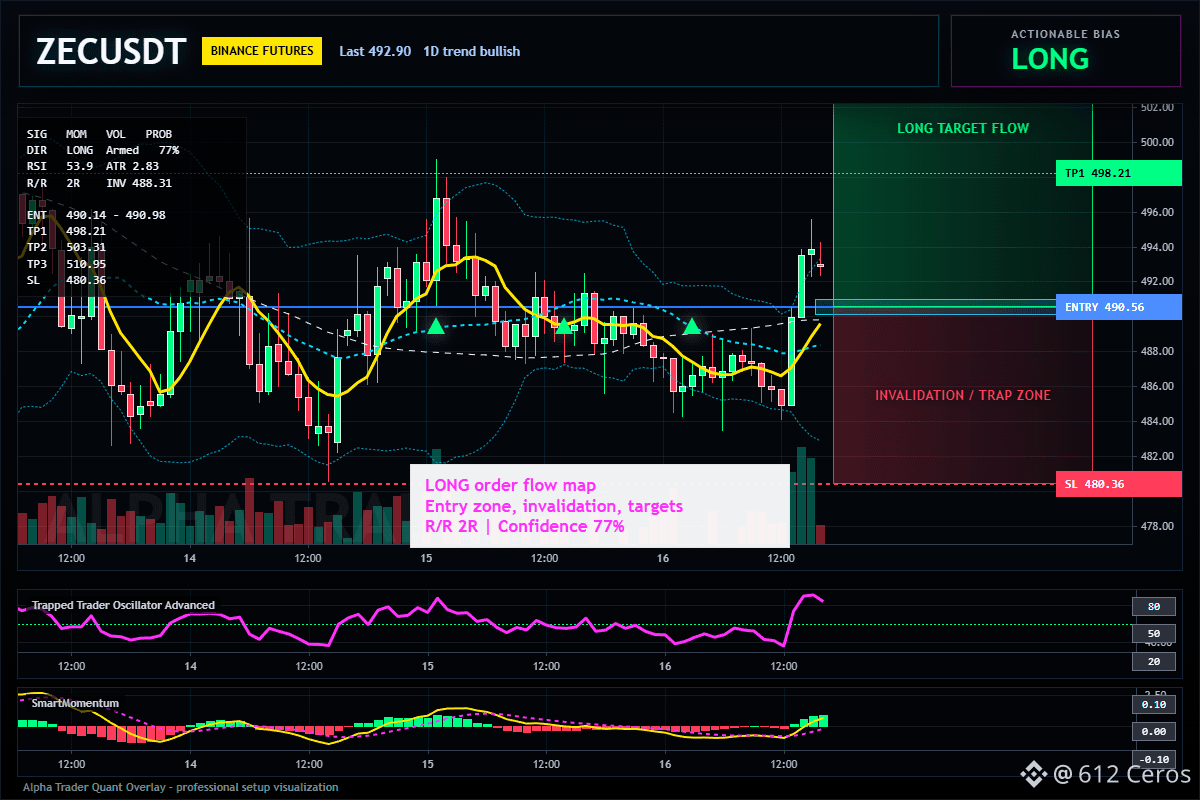Click the 496.00 price axis label

point(1157,212)
